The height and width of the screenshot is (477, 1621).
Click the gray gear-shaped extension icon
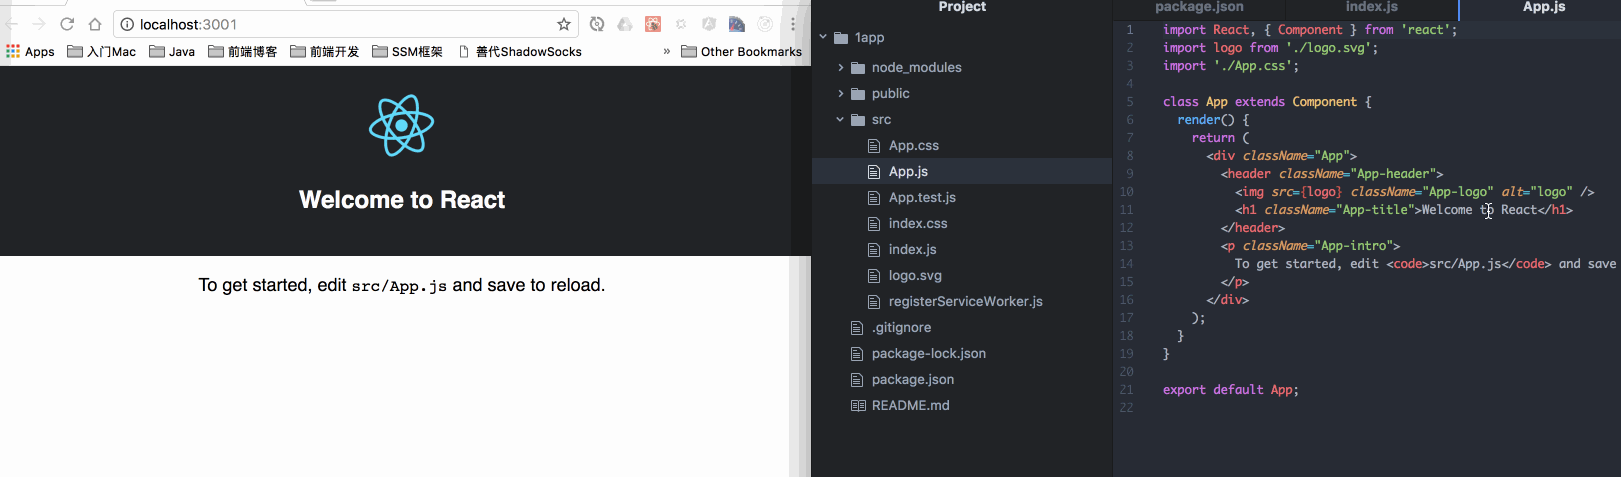pyautogui.click(x=681, y=24)
